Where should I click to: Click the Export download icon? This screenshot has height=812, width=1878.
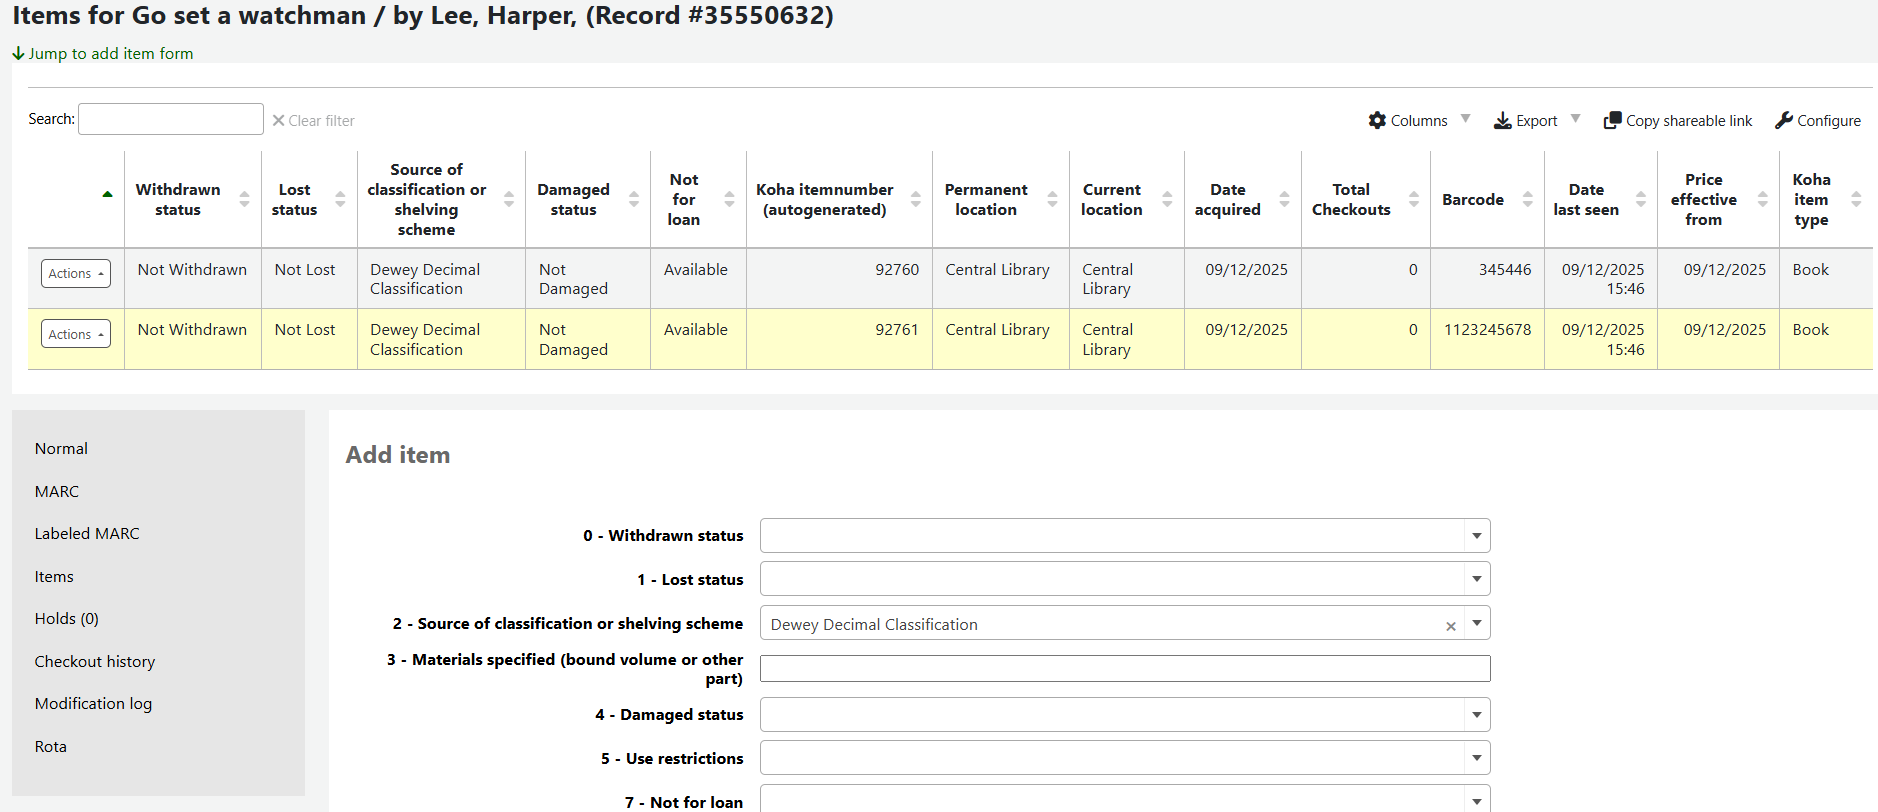point(1502,120)
